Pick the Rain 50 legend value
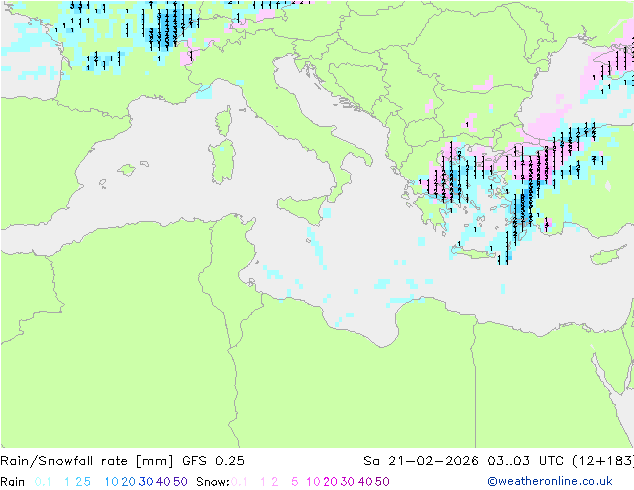The image size is (634, 490). click(180, 482)
